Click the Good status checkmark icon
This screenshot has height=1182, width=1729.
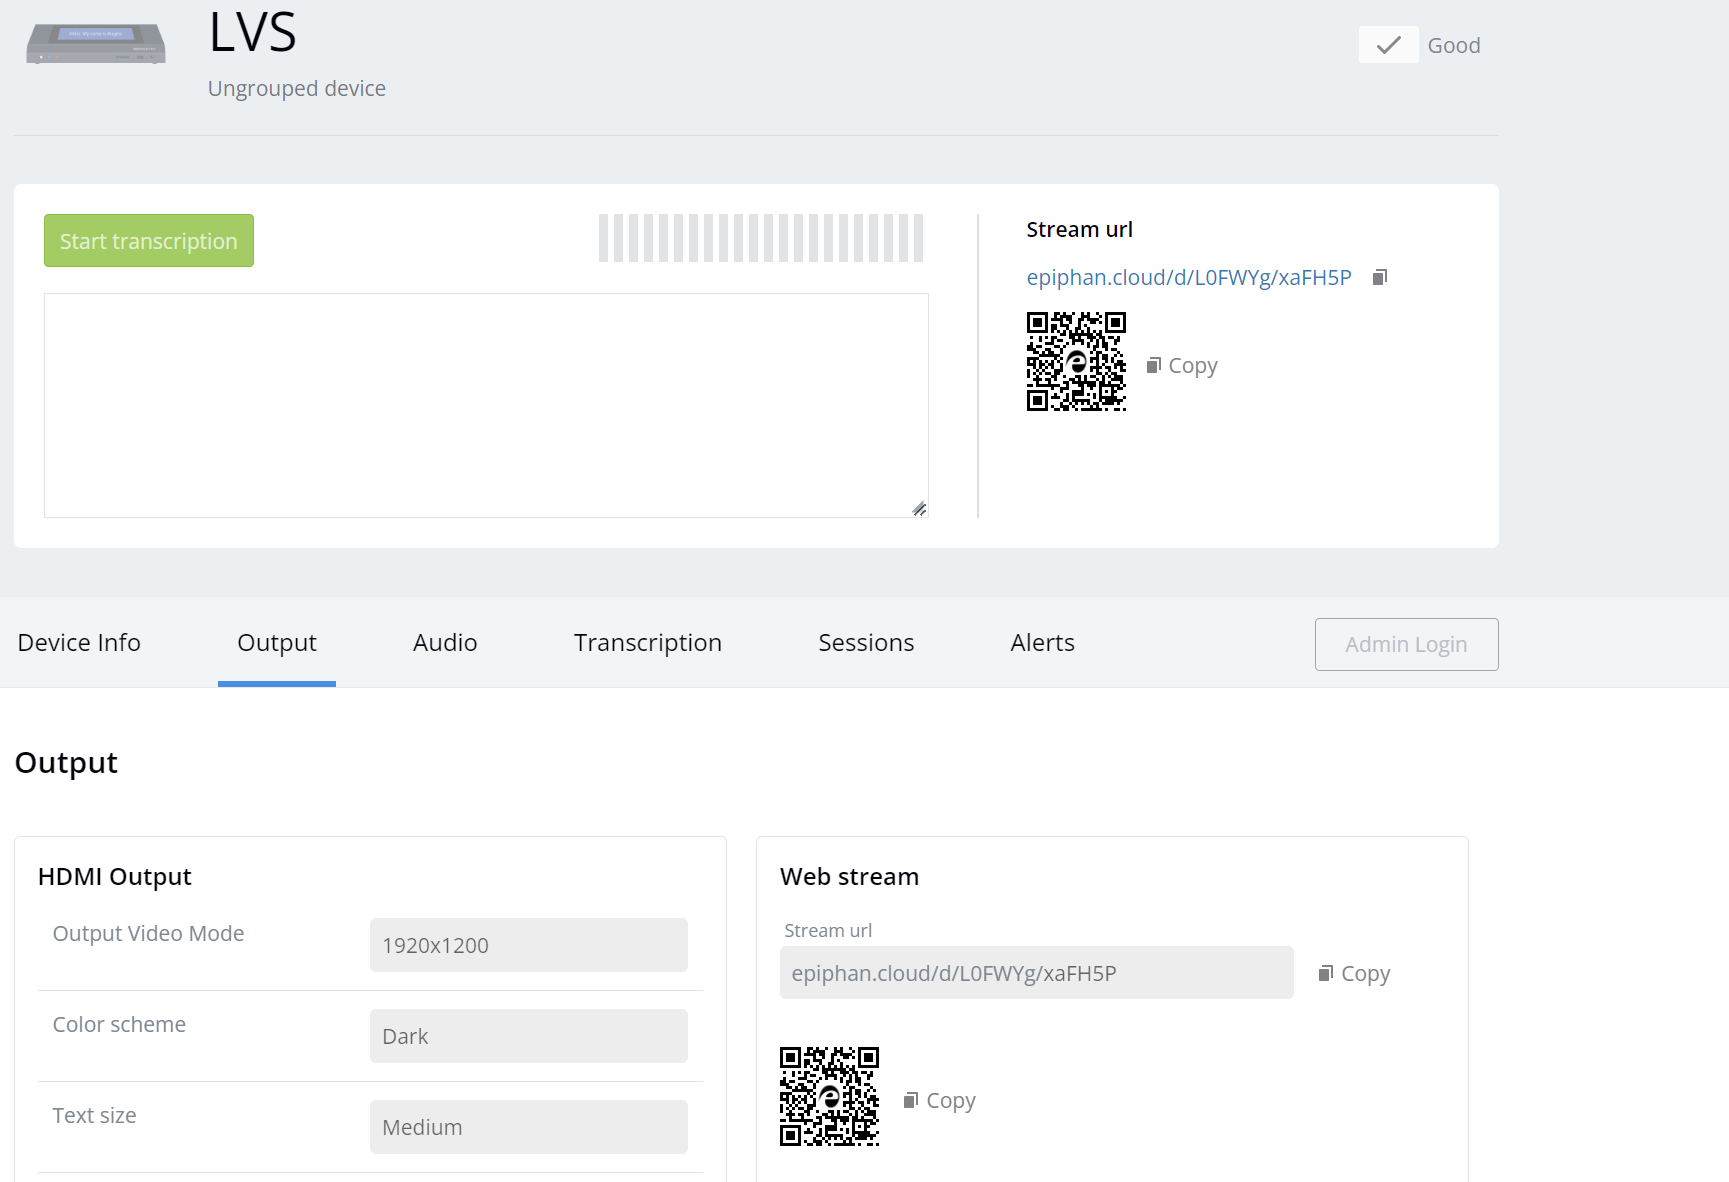[x=1388, y=45]
